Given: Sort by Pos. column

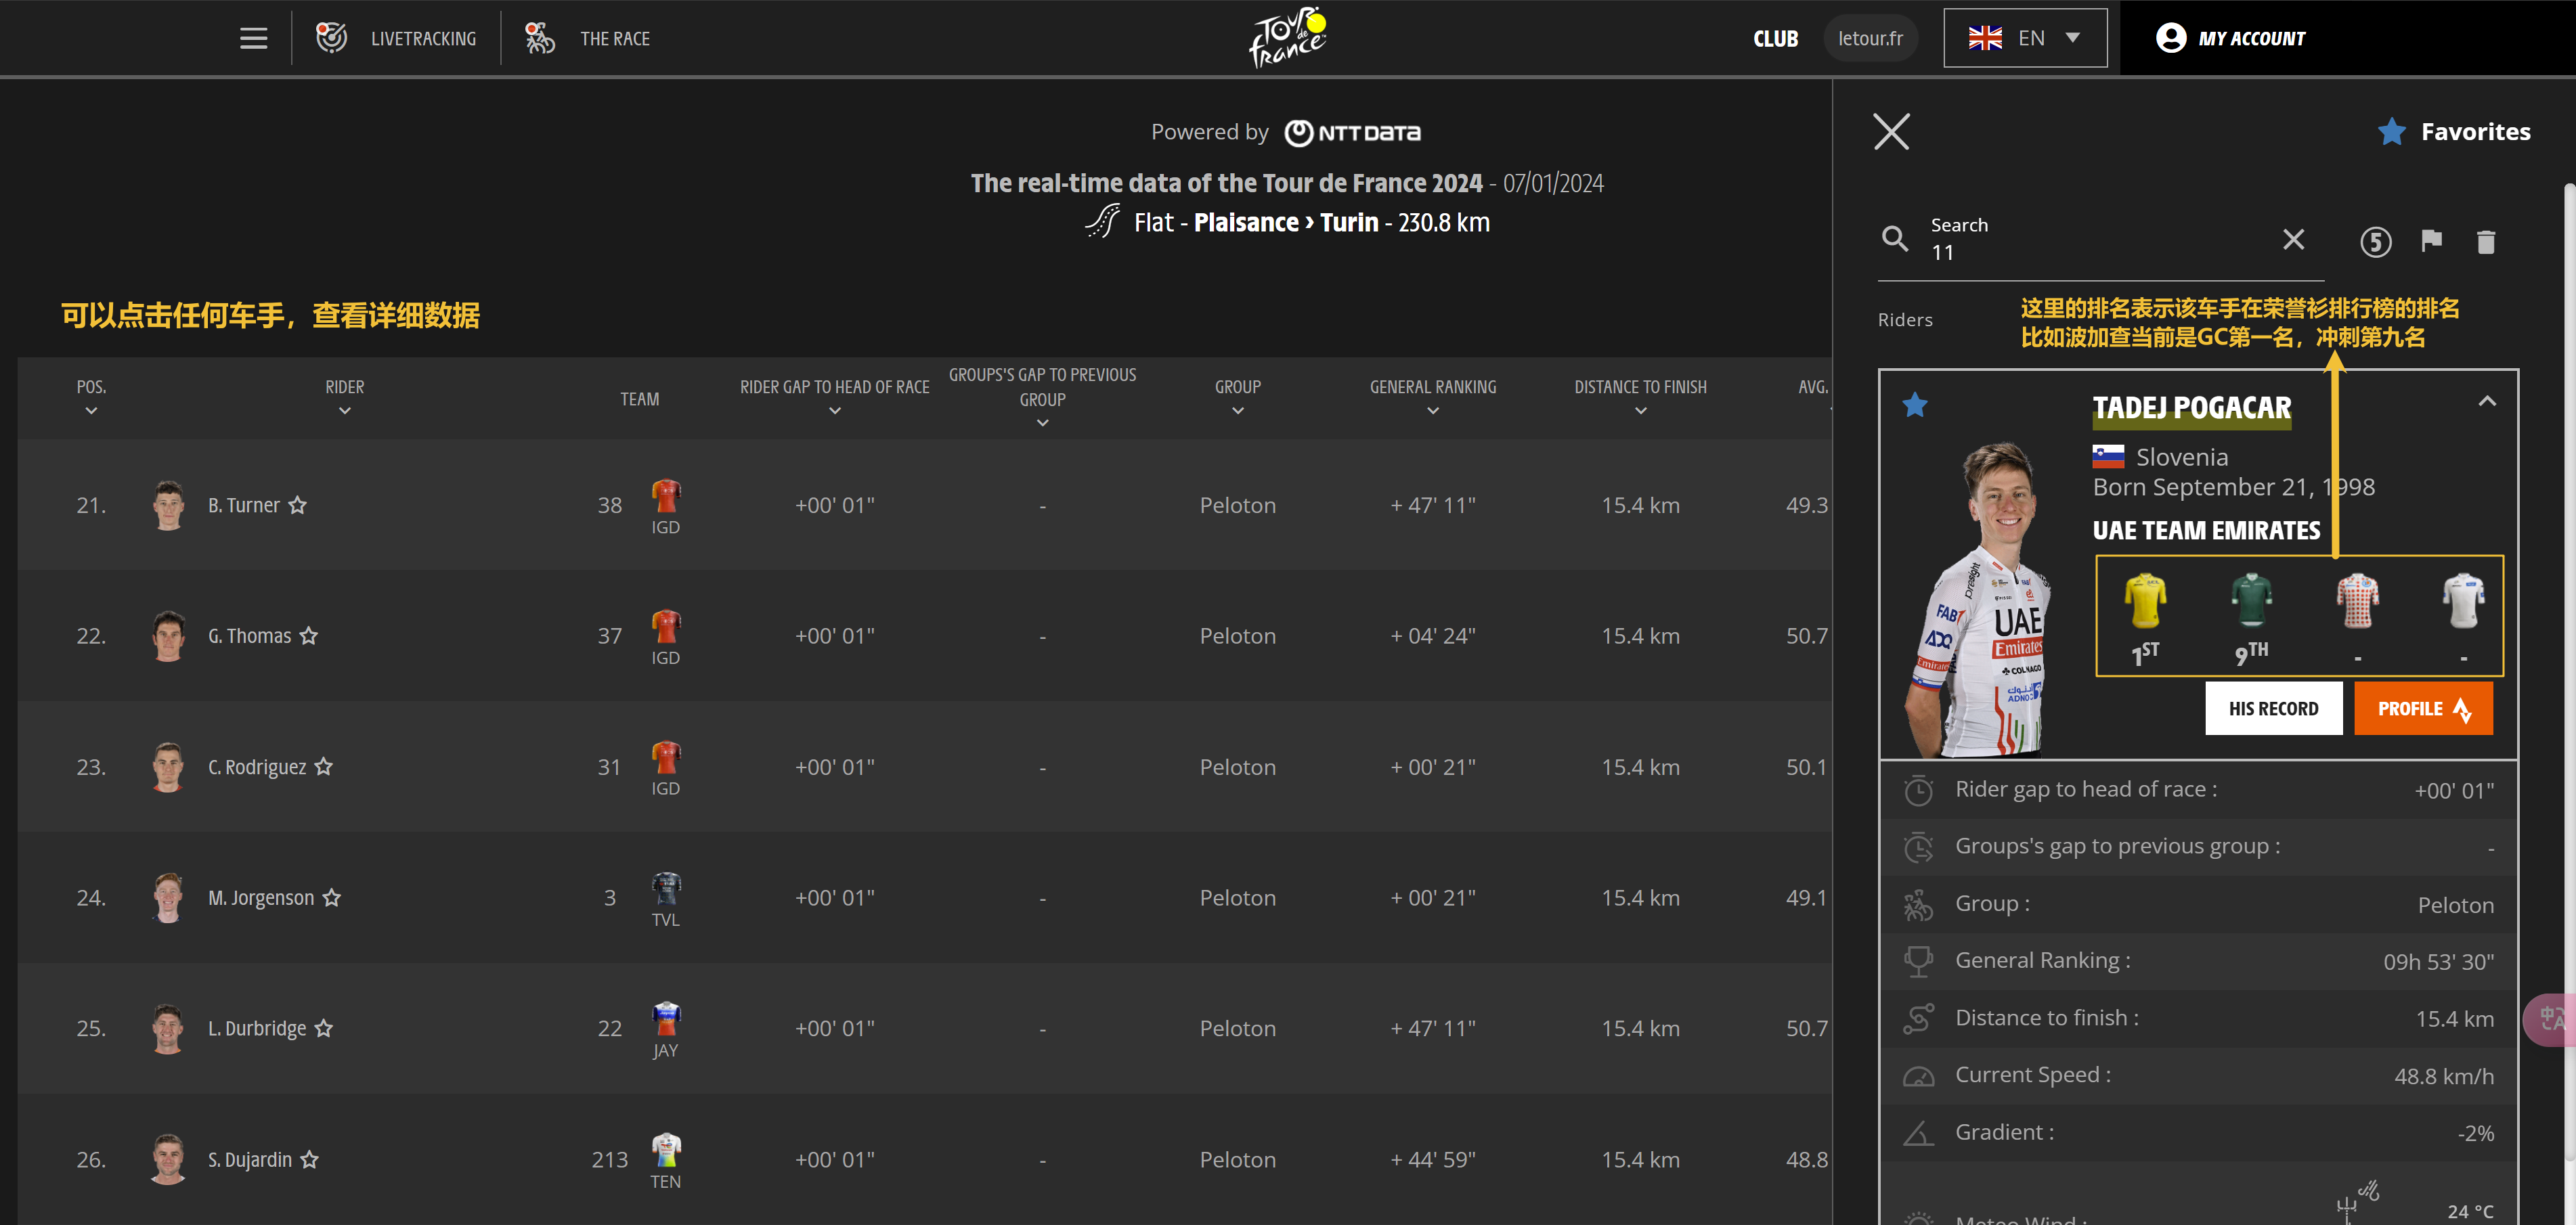Looking at the screenshot, I should coord(91,397).
